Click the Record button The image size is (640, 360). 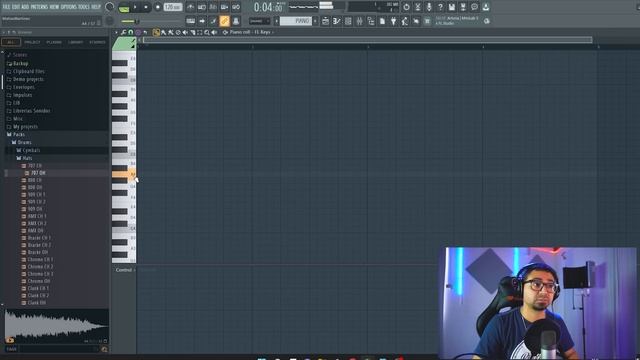click(158, 7)
